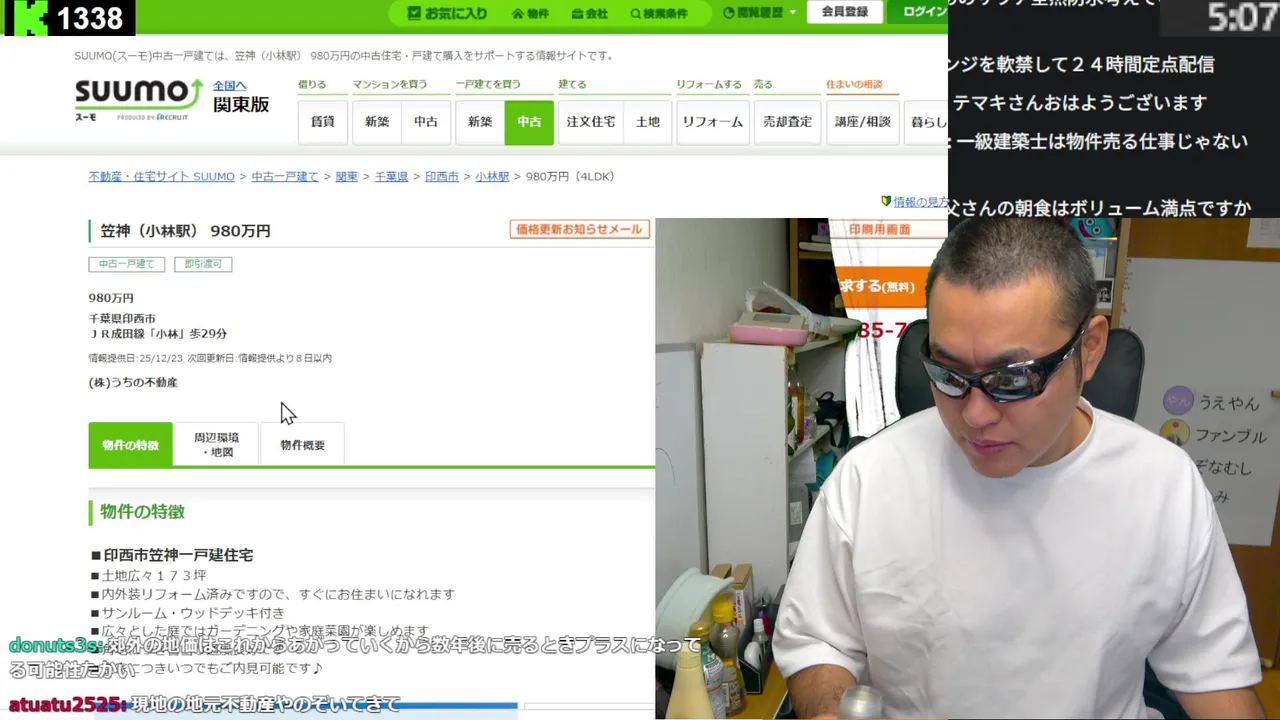This screenshot has height=720, width=1280.
Task: Open breadcrumb 中古一戸建て
Action: click(x=285, y=177)
